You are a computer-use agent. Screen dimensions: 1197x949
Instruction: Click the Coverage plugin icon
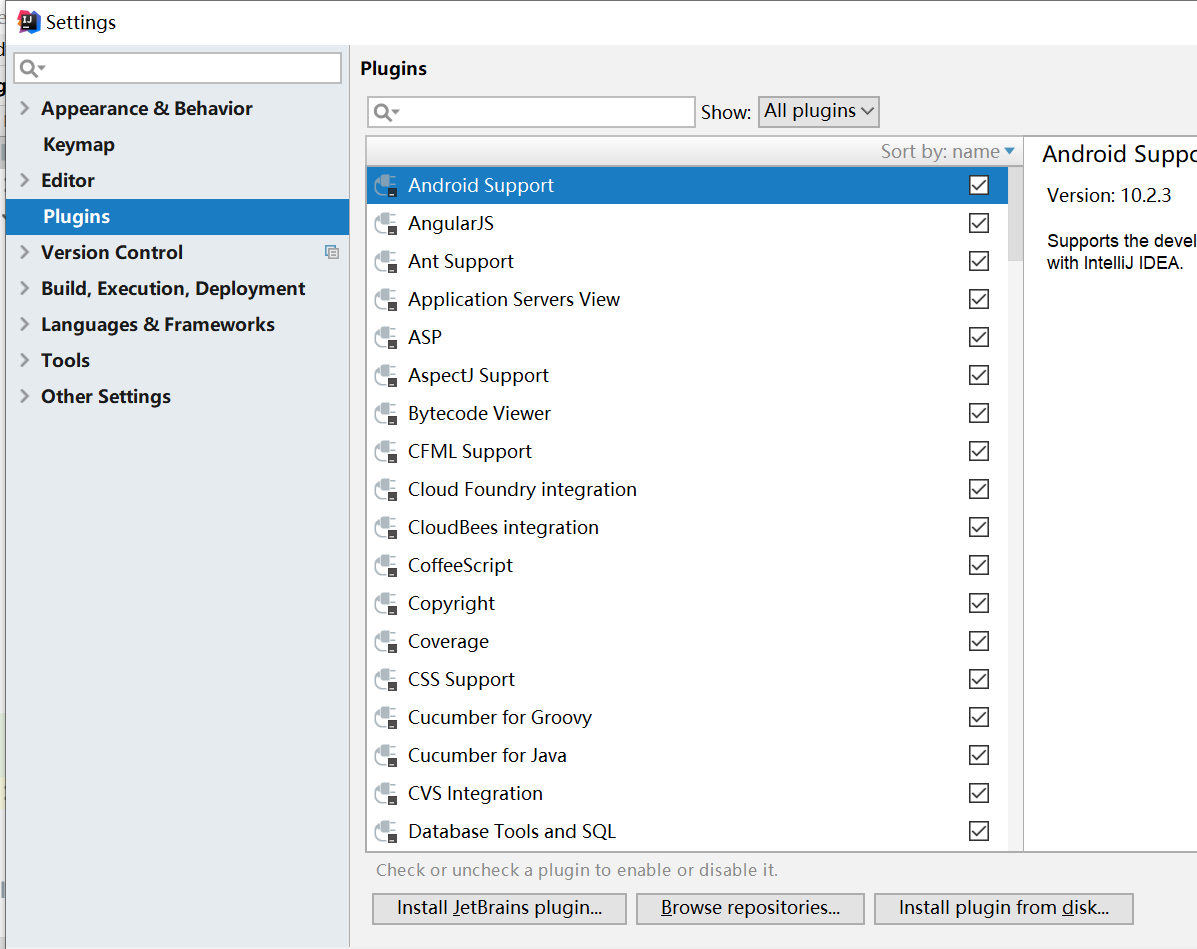[386, 641]
